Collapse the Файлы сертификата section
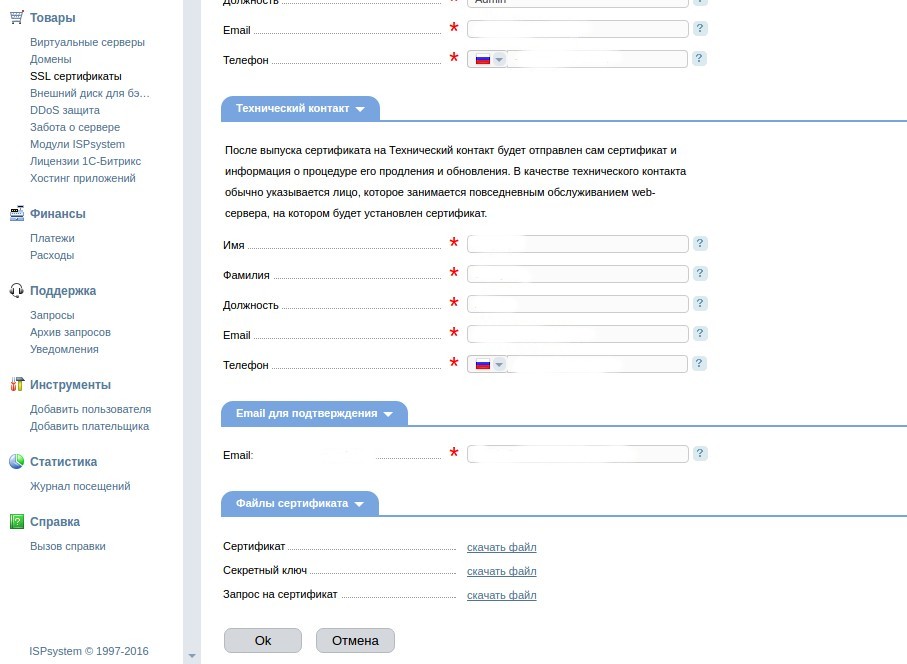This screenshot has width=907, height=664. tap(300, 504)
